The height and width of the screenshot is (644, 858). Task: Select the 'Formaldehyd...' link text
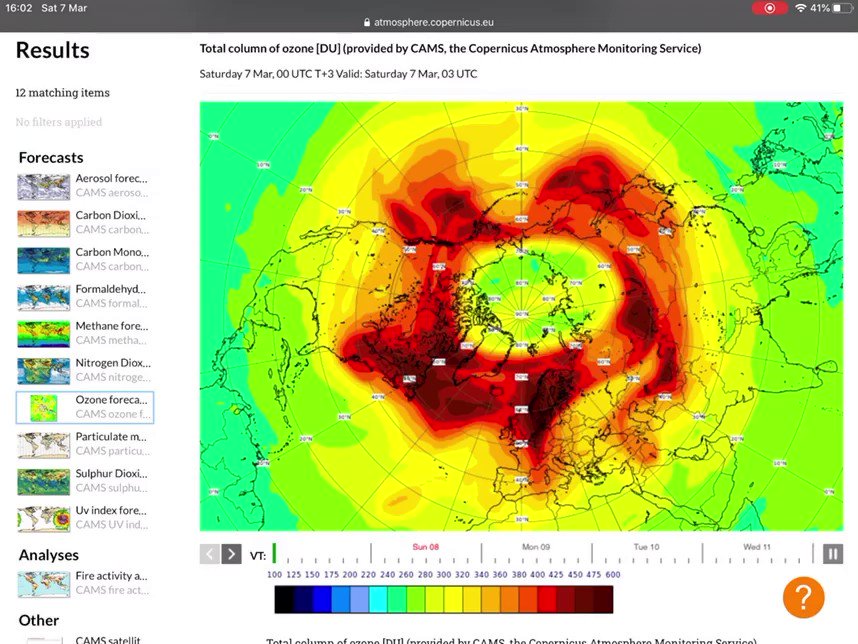tap(111, 289)
